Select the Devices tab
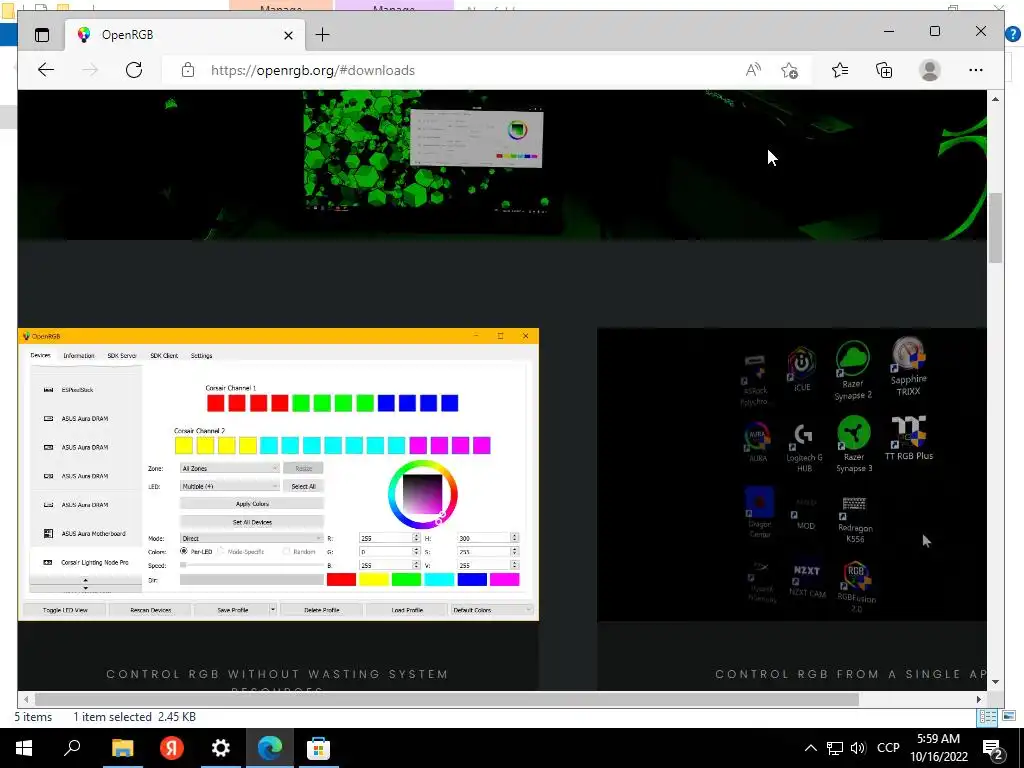This screenshot has width=1024, height=768. pos(40,356)
